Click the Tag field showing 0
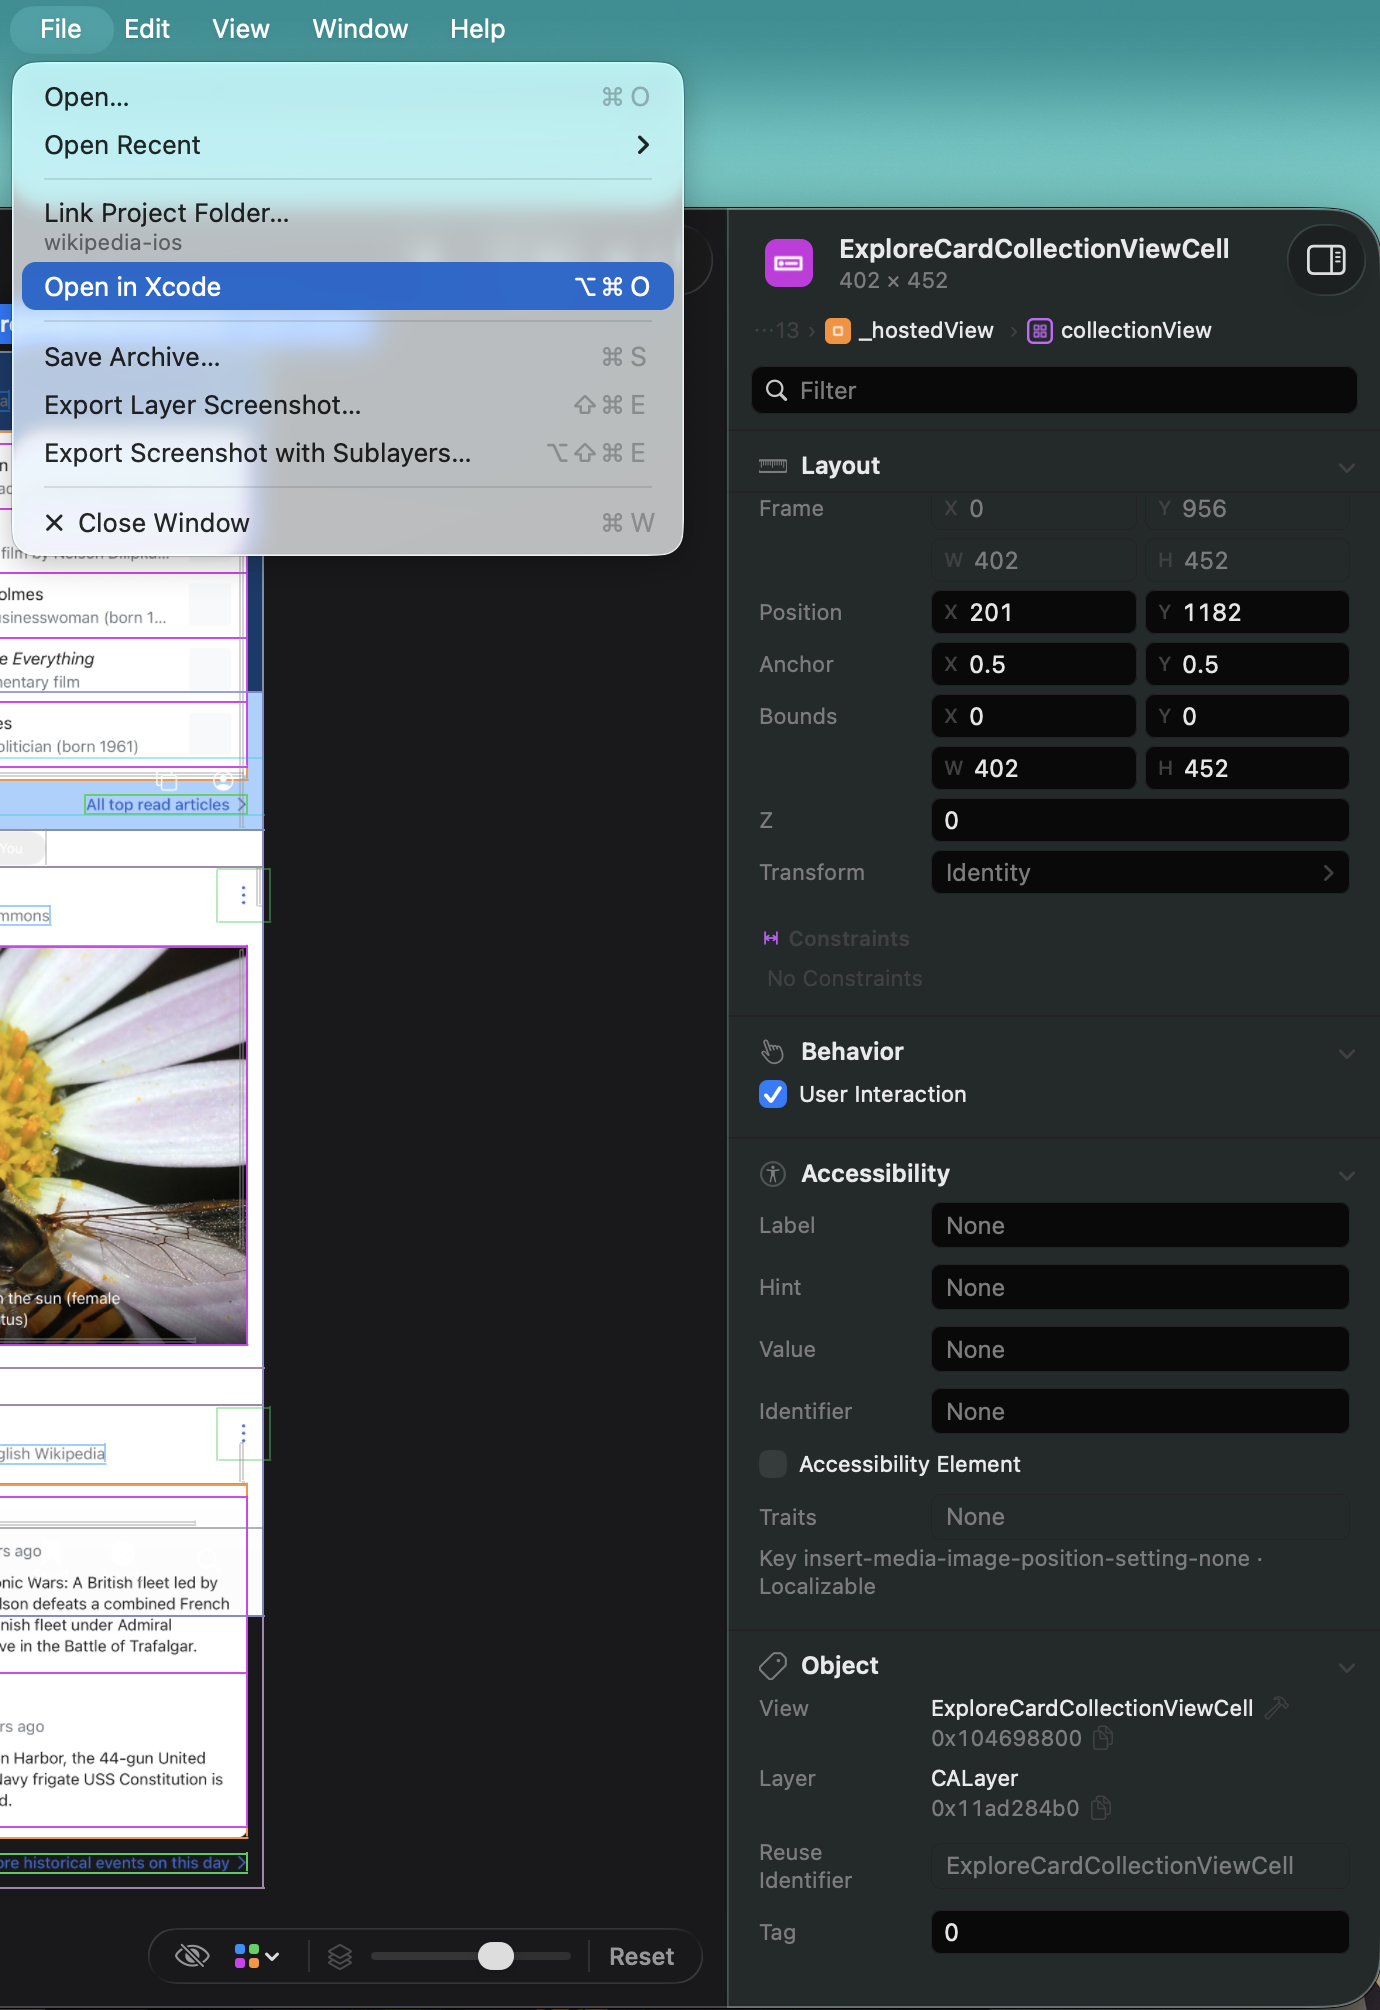The image size is (1380, 2010). pyautogui.click(x=1140, y=1932)
